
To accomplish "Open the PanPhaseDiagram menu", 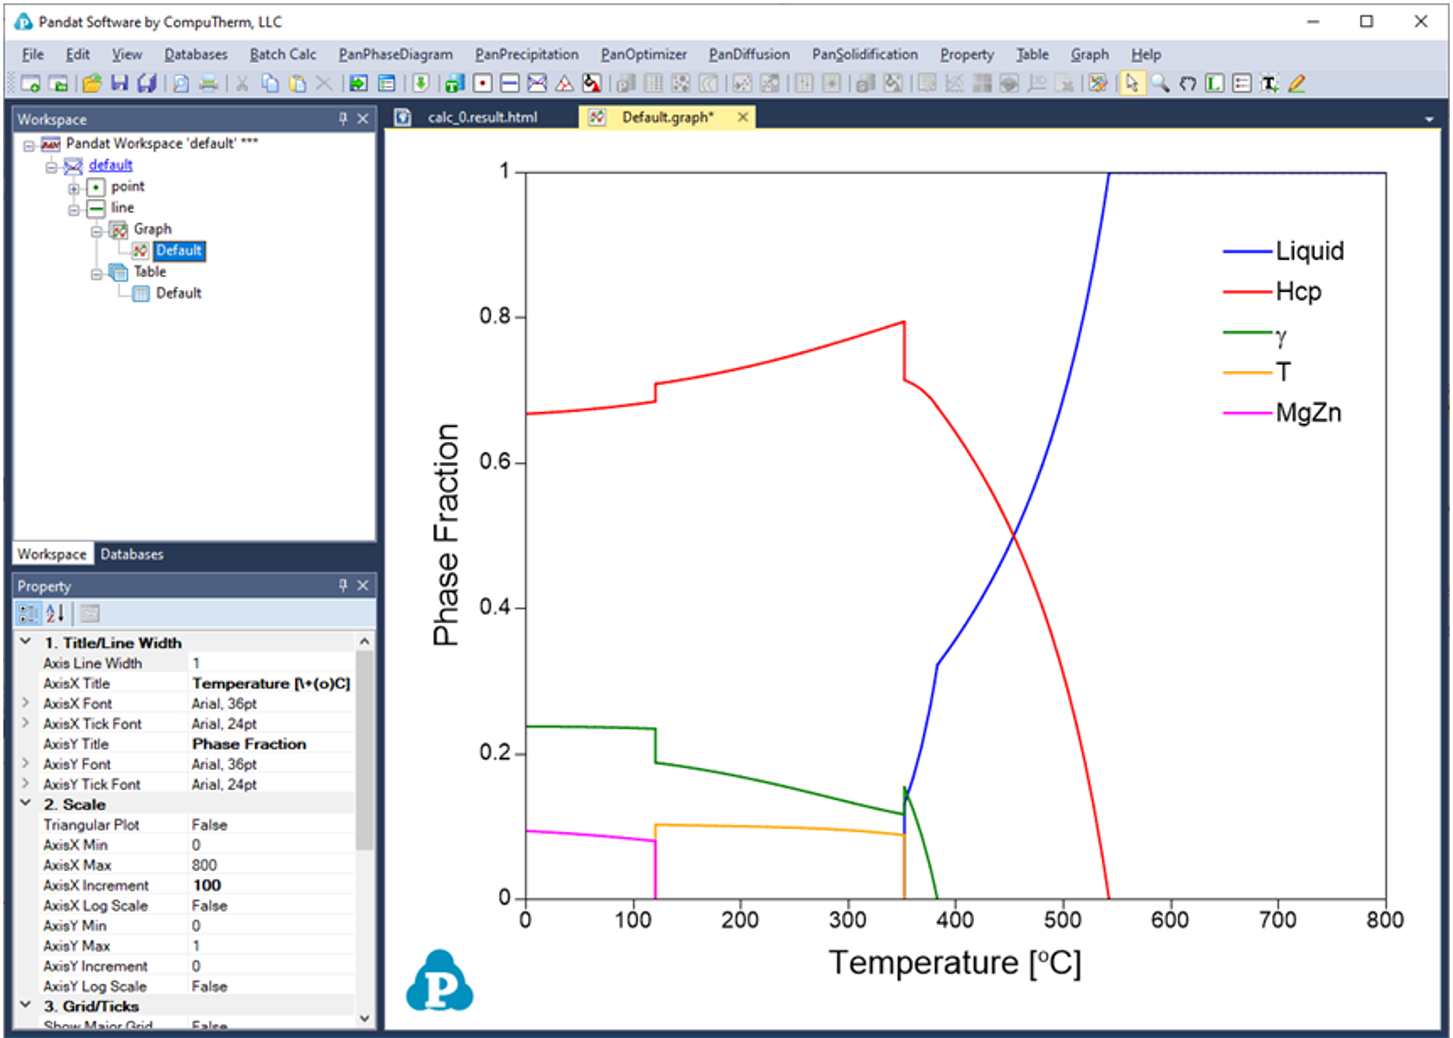I will coord(395,55).
